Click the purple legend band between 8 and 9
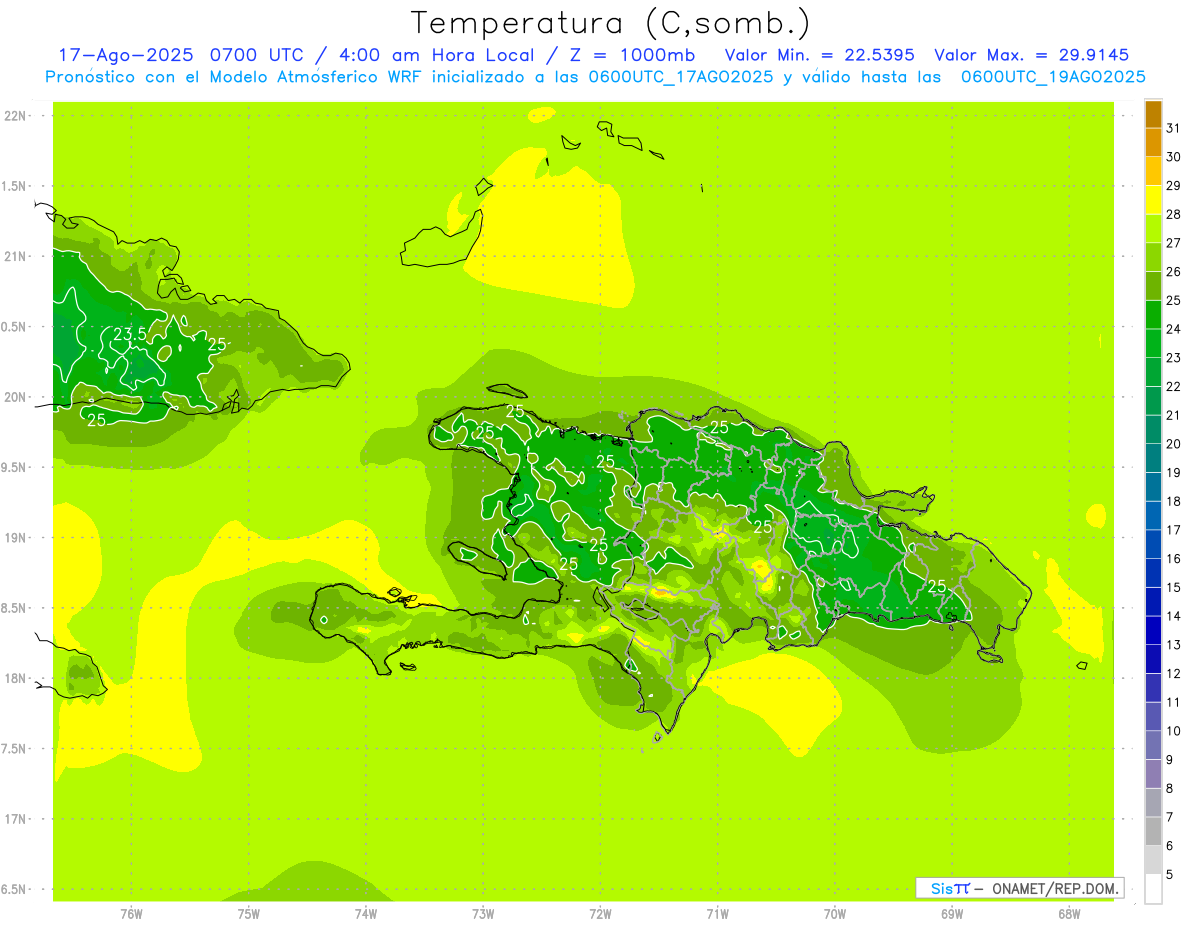1200x927 pixels. [1153, 774]
